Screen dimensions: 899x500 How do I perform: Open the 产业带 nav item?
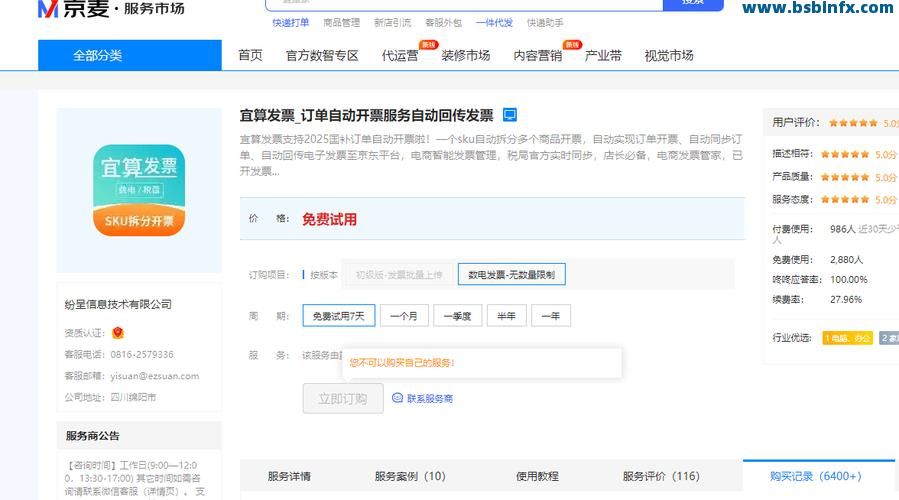click(603, 56)
